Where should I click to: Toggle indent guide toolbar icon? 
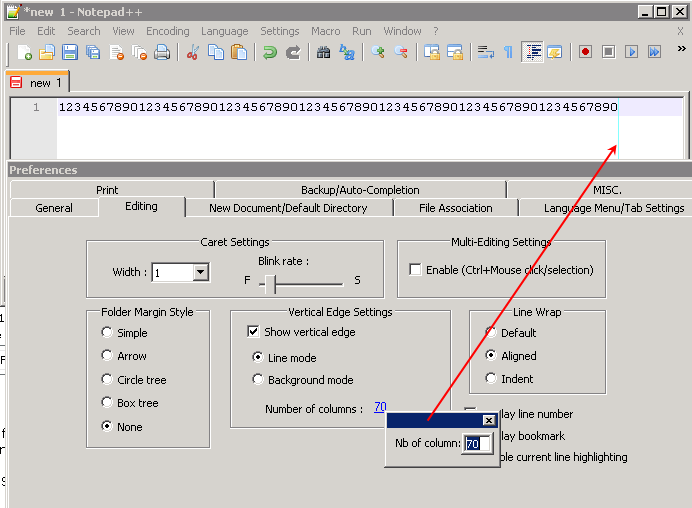coord(532,52)
